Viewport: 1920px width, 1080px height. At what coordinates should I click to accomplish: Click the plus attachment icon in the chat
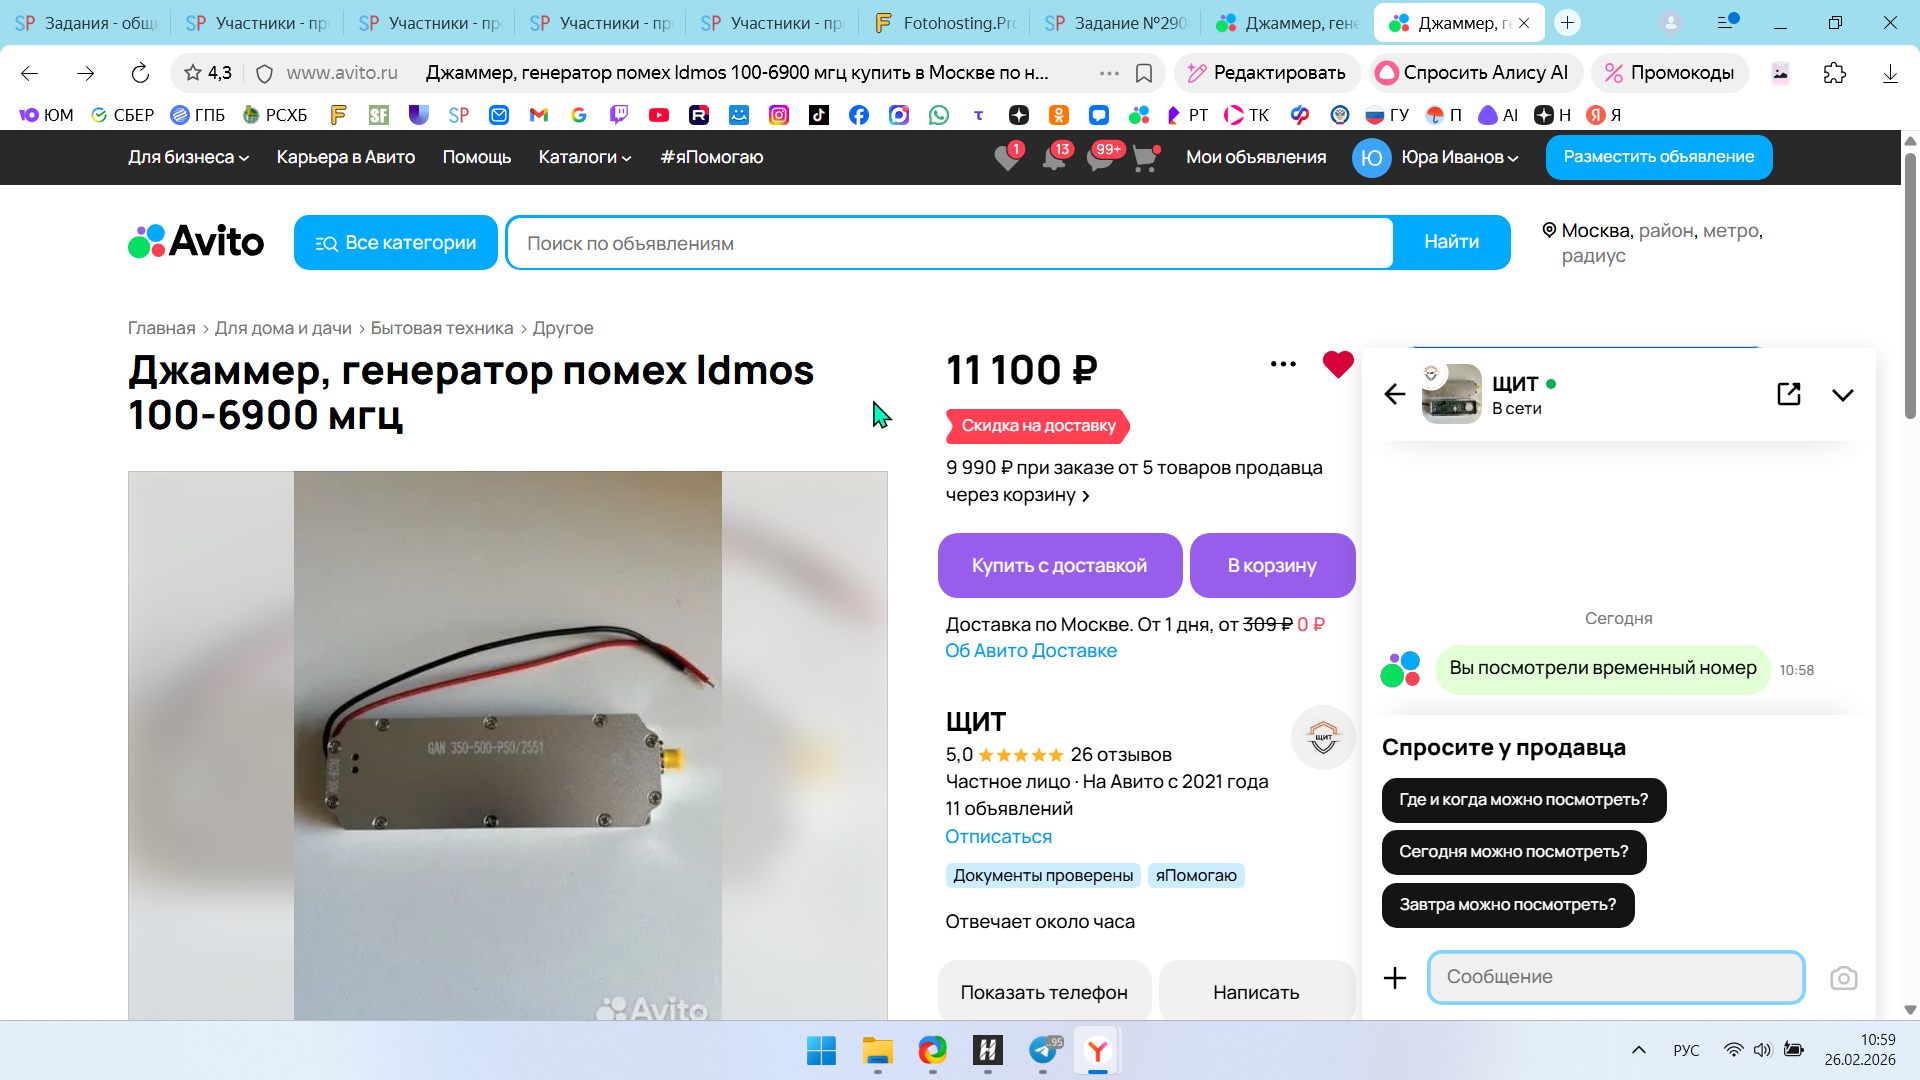(x=1395, y=978)
